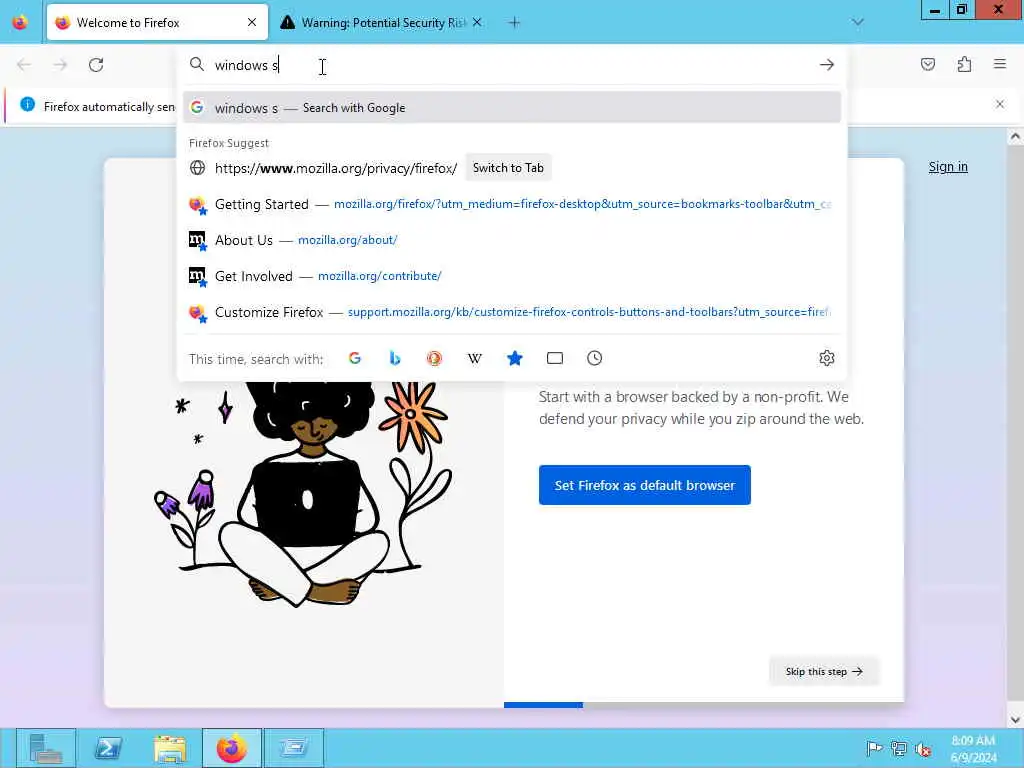Open the Sign in link

tap(948, 167)
